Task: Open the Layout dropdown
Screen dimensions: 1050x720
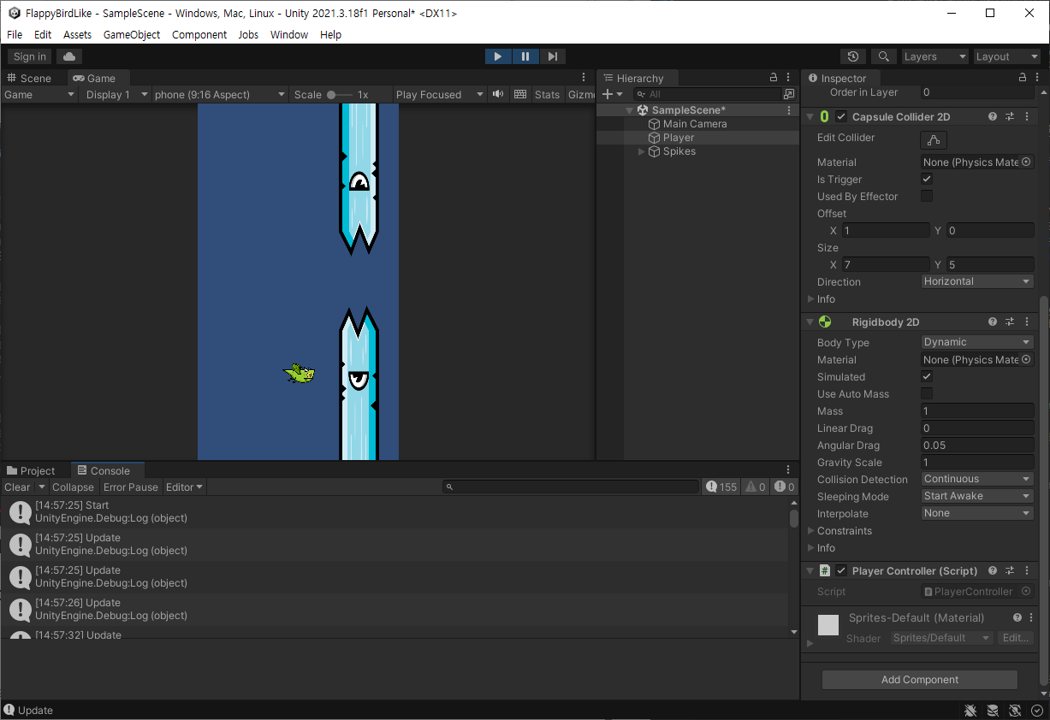Action: point(1006,56)
